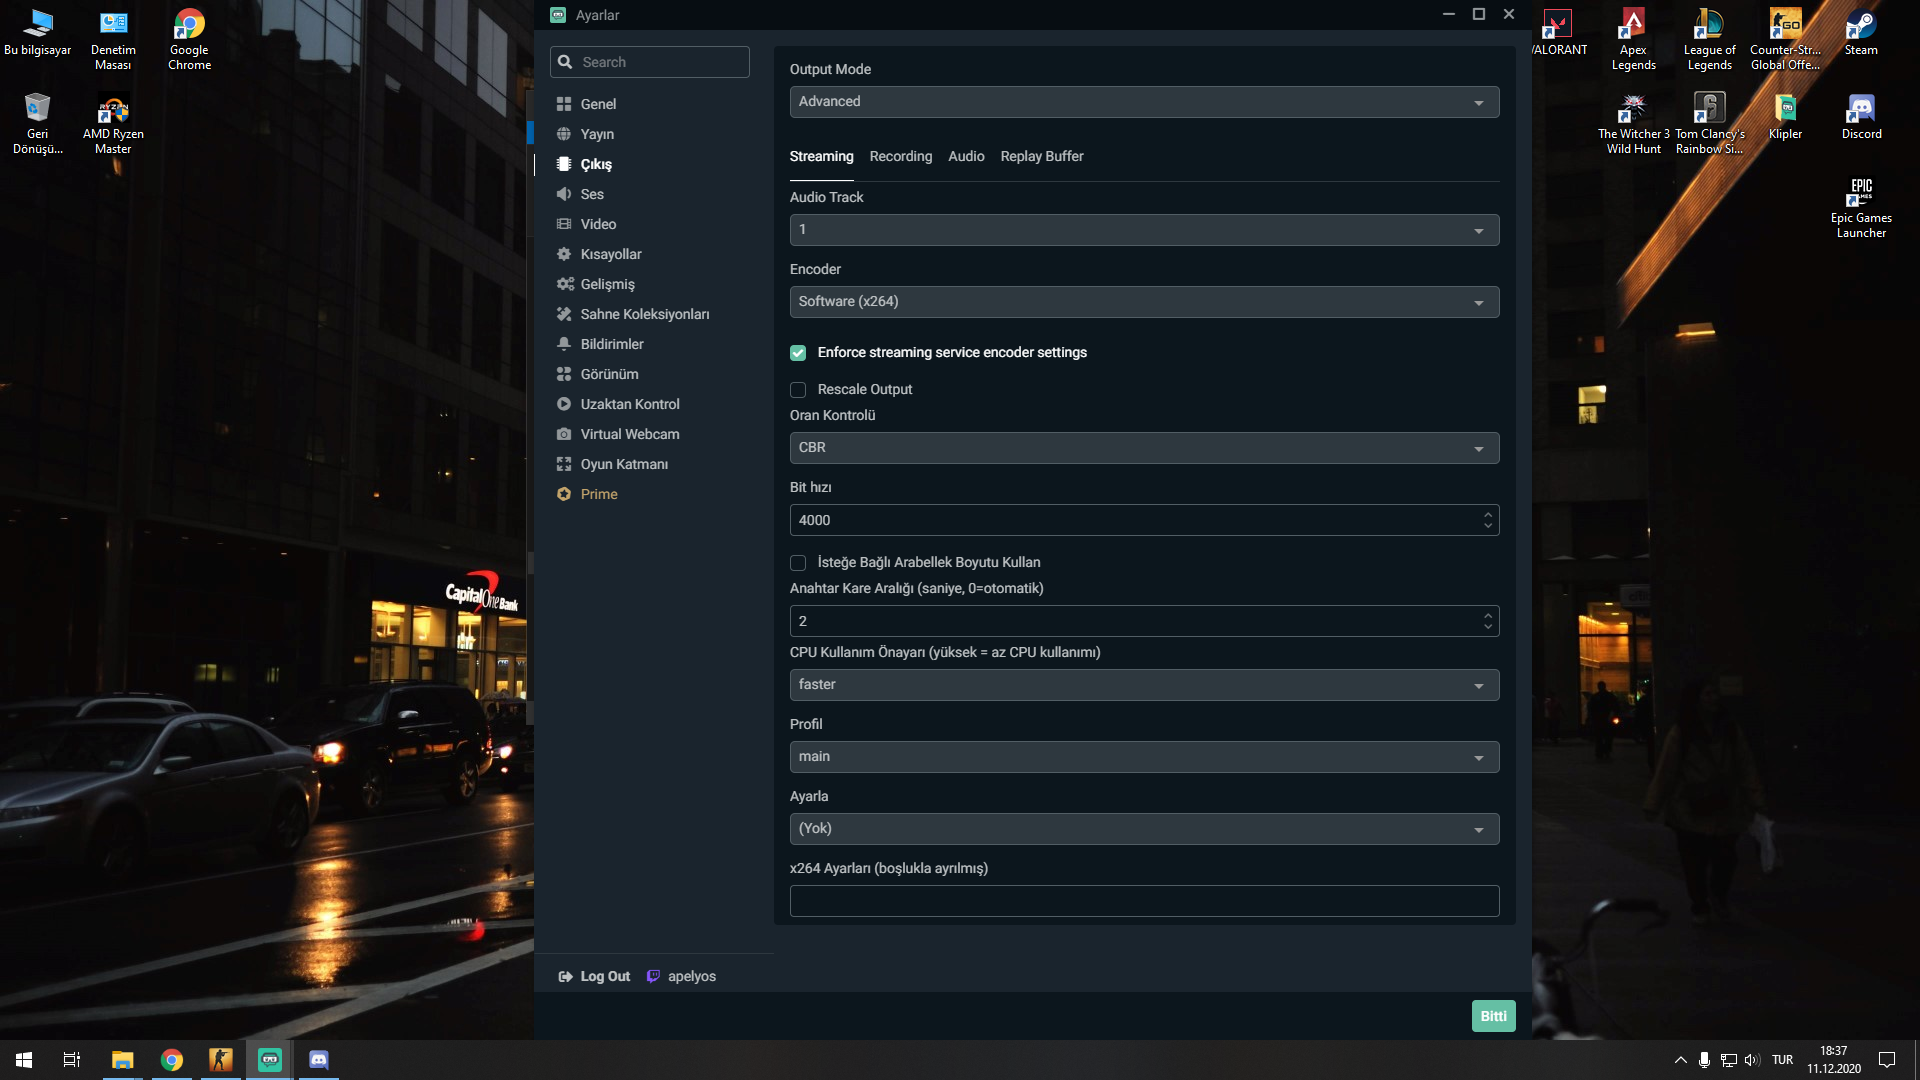Enable the Rescale Output checkbox
The height and width of the screenshot is (1080, 1920).
coord(798,390)
